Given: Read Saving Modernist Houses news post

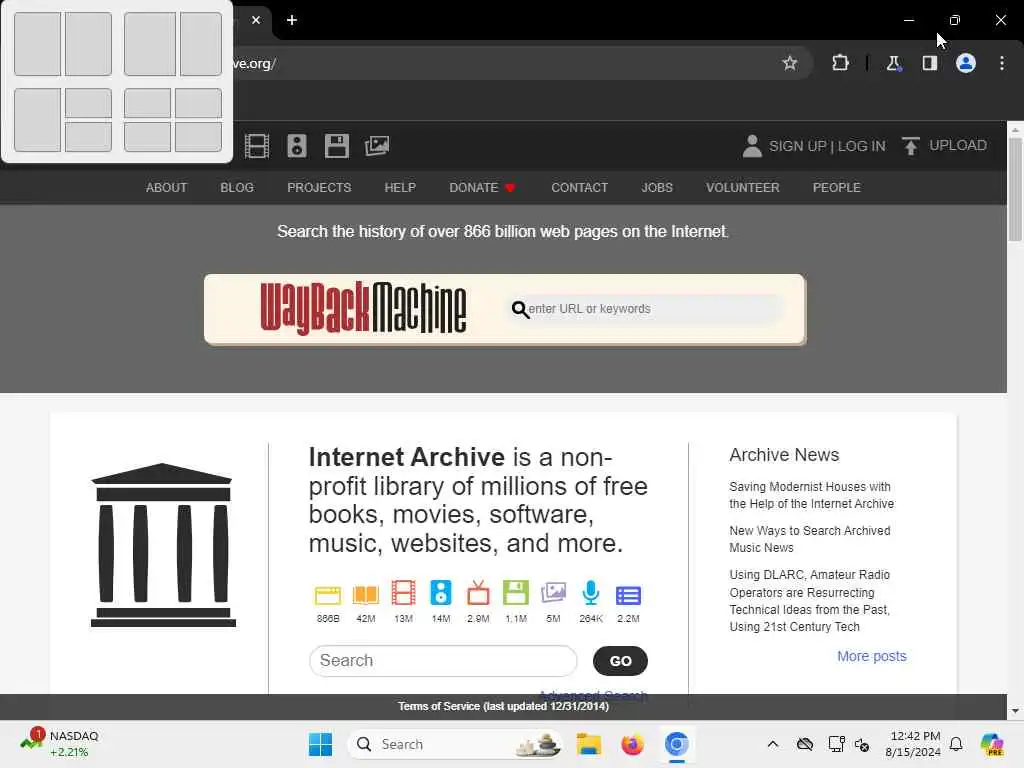Looking at the screenshot, I should (x=811, y=495).
